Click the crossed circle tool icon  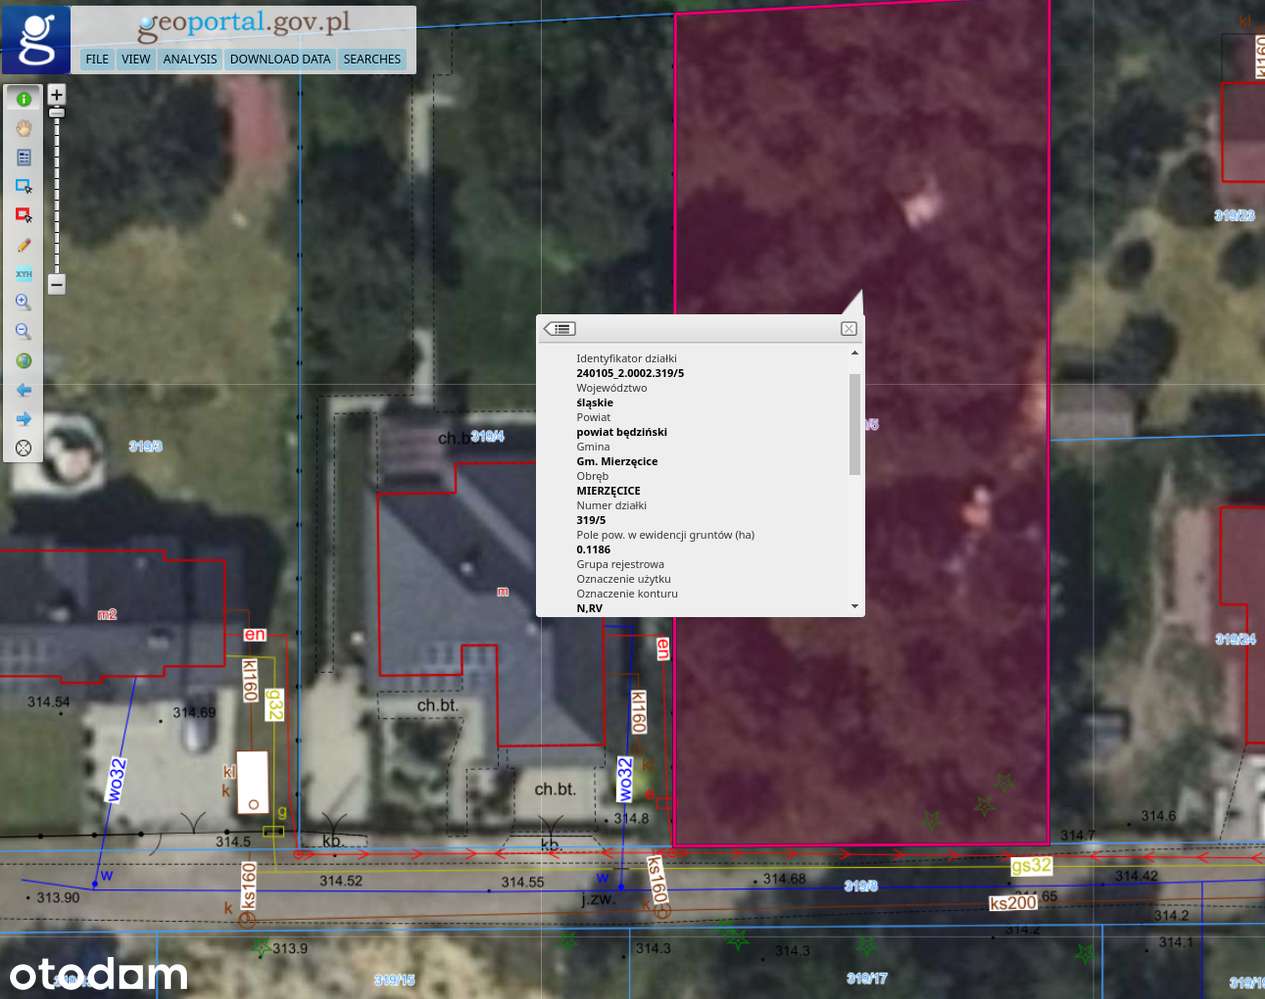click(x=24, y=448)
